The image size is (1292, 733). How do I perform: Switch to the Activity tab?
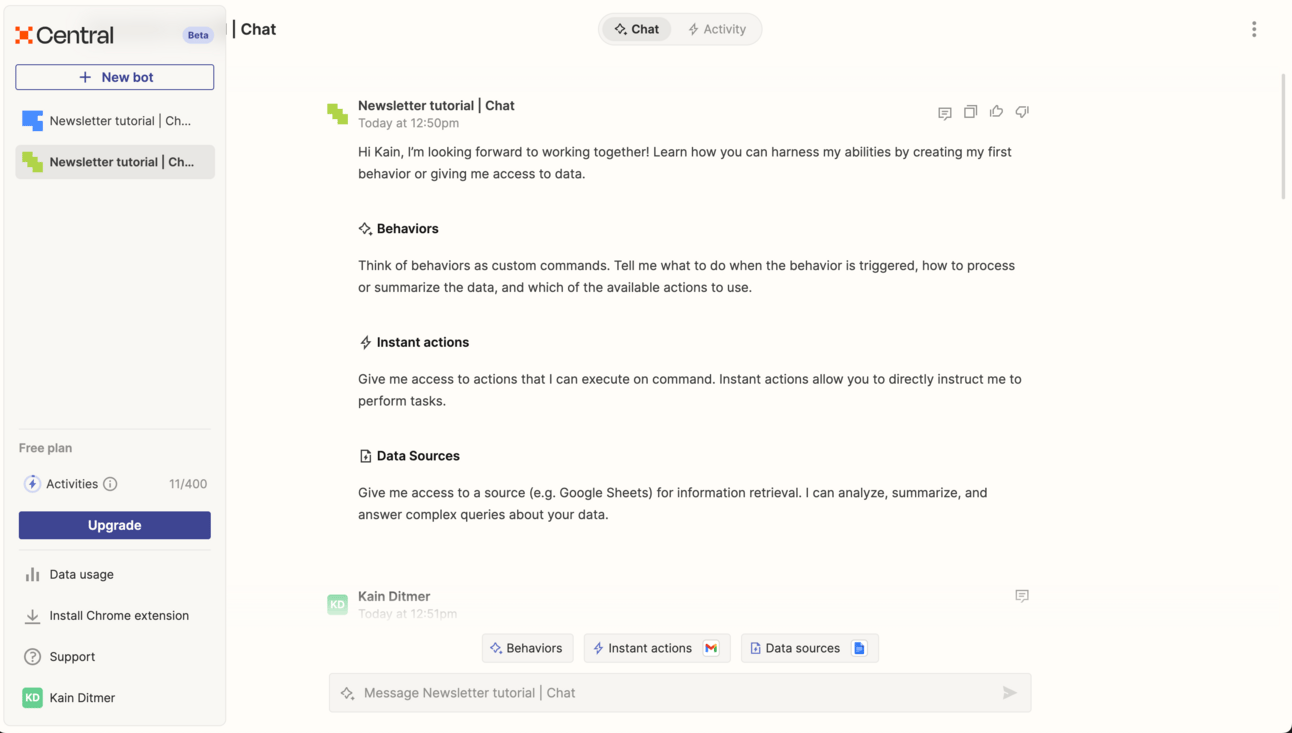click(x=717, y=29)
